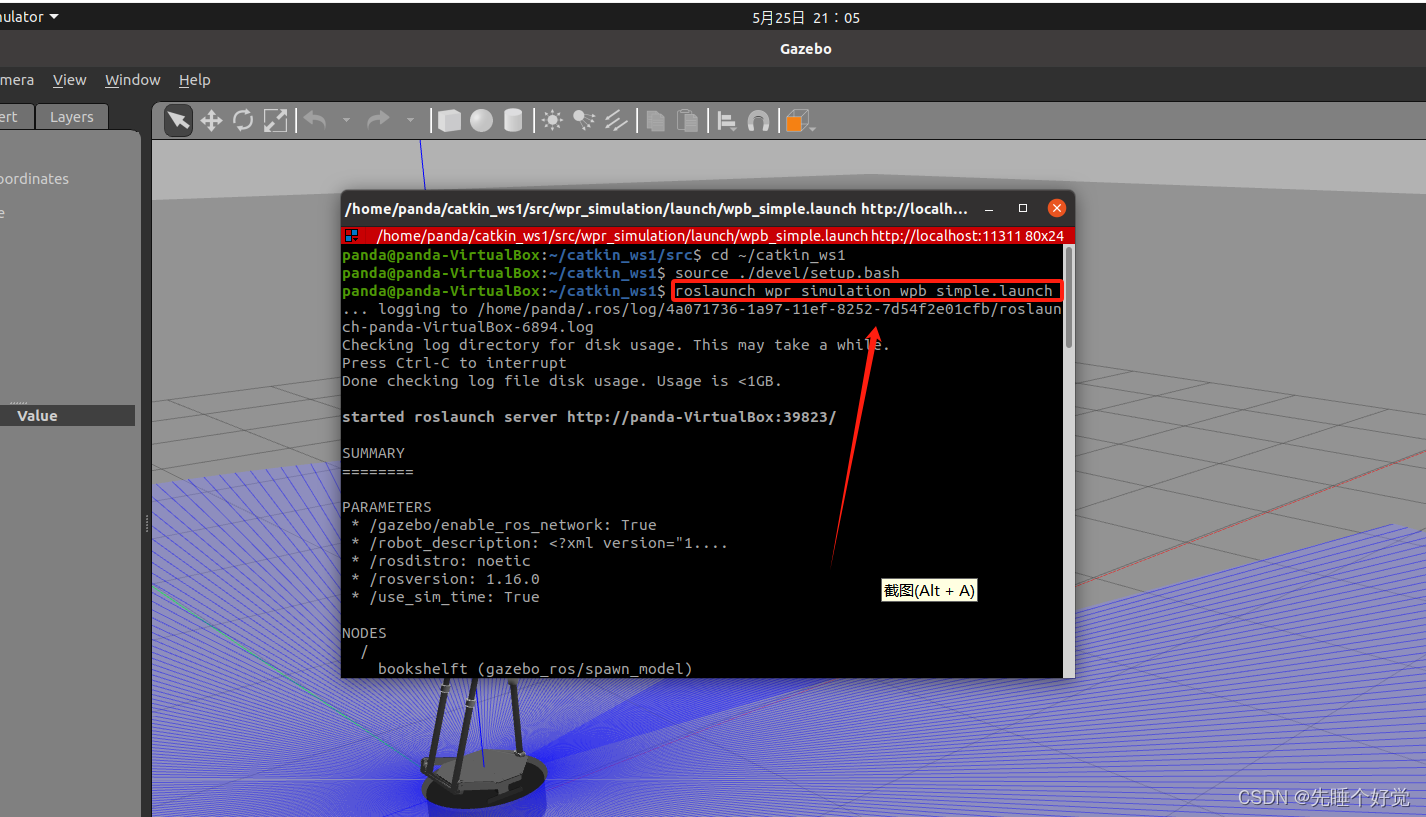This screenshot has height=817, width=1426.
Task: Click the 'source ./devel/setup.bash' command line
Action: coord(787,273)
